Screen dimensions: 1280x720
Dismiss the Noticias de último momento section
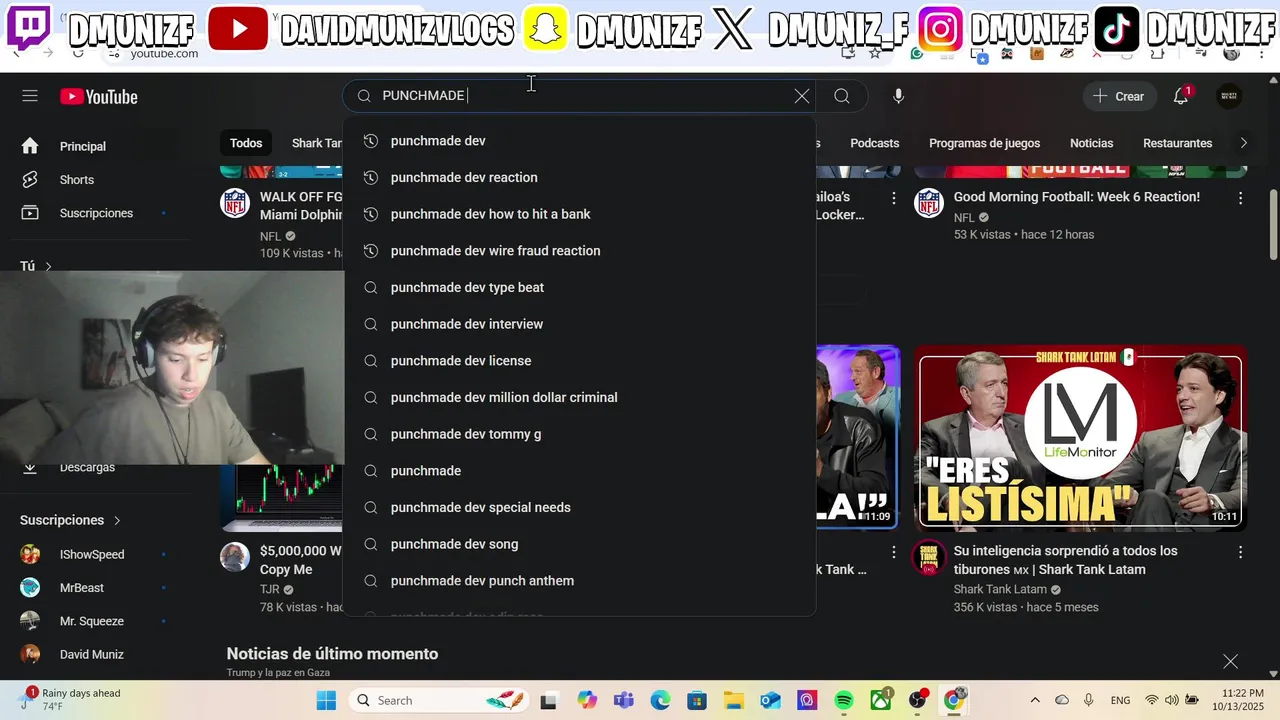[x=1230, y=662]
